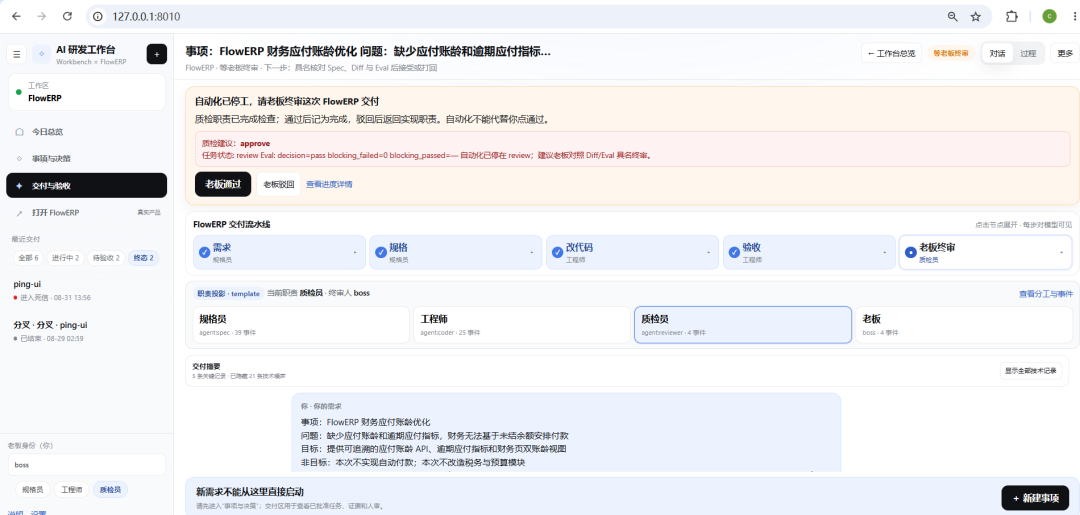The height and width of the screenshot is (515, 1080).
Task: Open the ping-ui recent delivery entry
Action: point(86,290)
